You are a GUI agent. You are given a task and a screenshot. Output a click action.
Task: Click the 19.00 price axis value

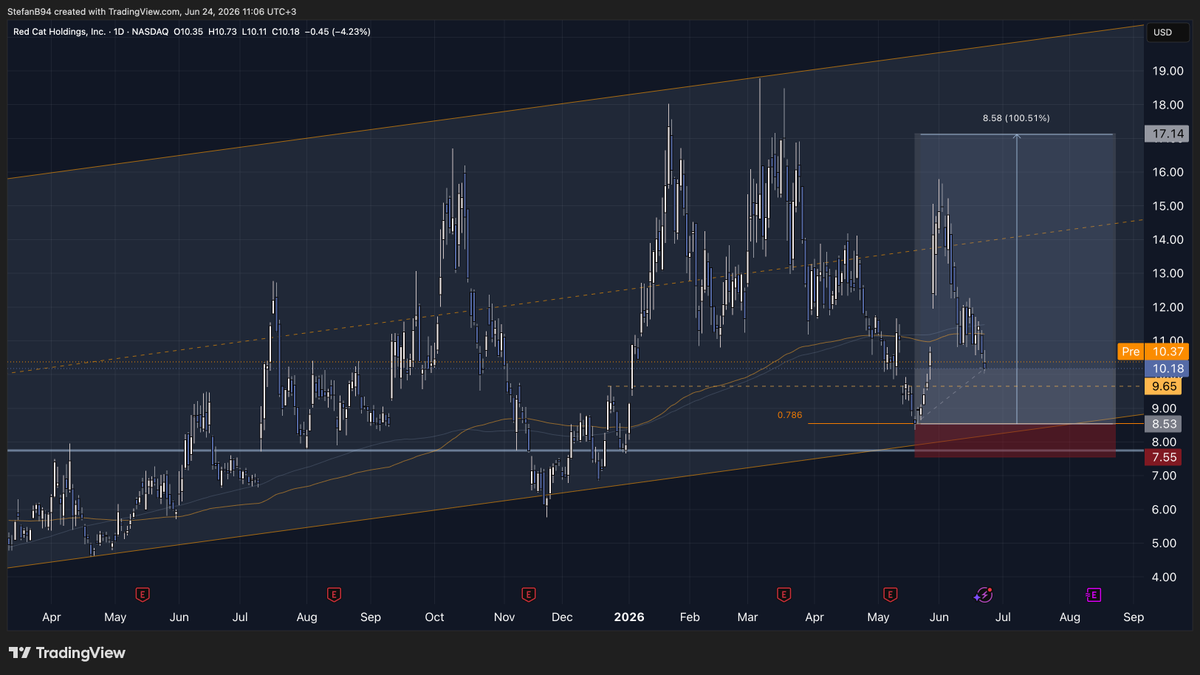(x=1166, y=71)
